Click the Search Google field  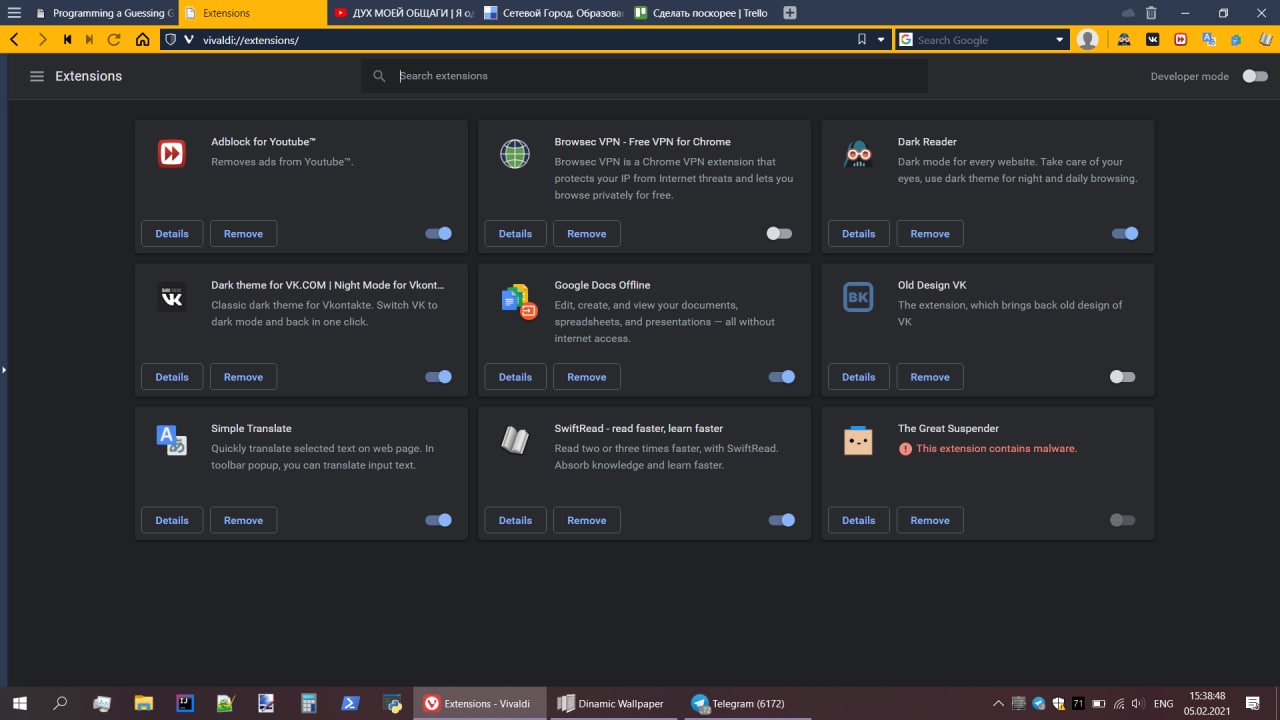pyautogui.click(x=983, y=40)
